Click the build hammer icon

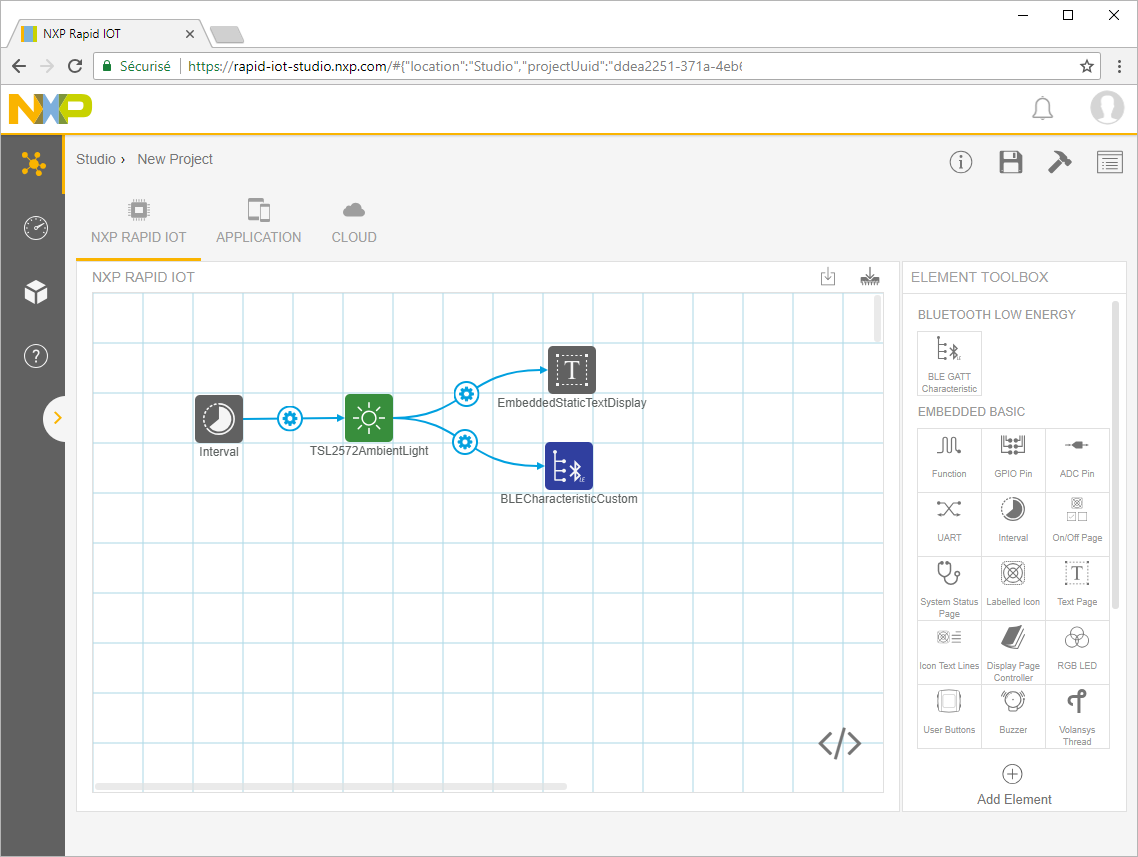click(x=1059, y=162)
